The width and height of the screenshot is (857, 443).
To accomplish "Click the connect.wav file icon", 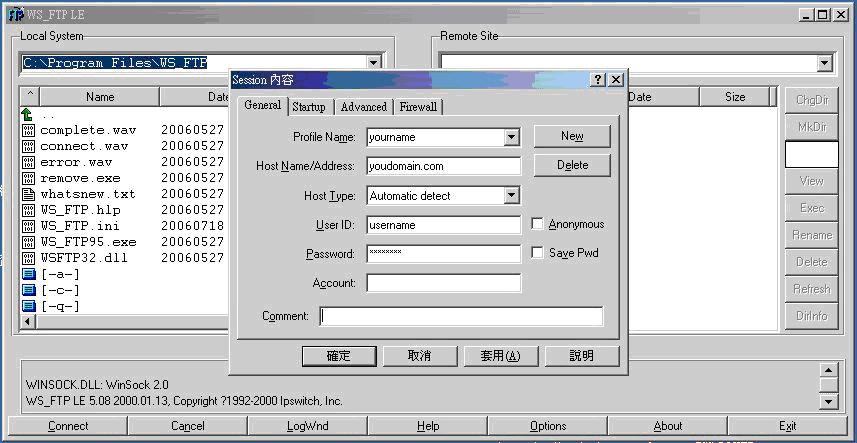I will [28, 146].
